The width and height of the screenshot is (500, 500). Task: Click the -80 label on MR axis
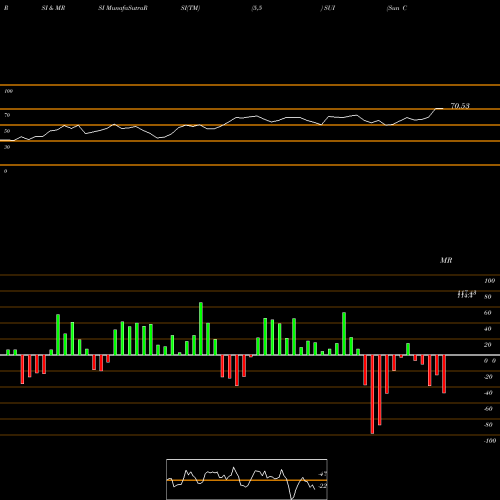click(488, 425)
